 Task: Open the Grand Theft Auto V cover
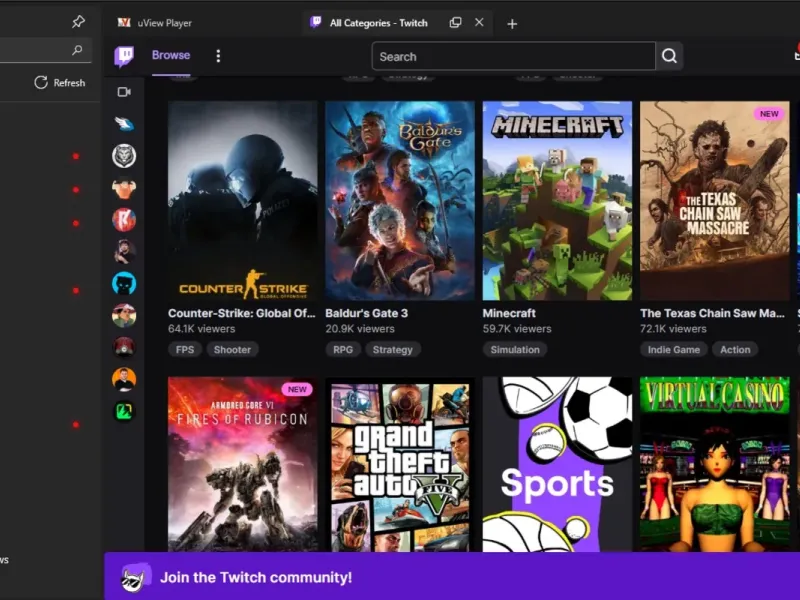coord(399,464)
